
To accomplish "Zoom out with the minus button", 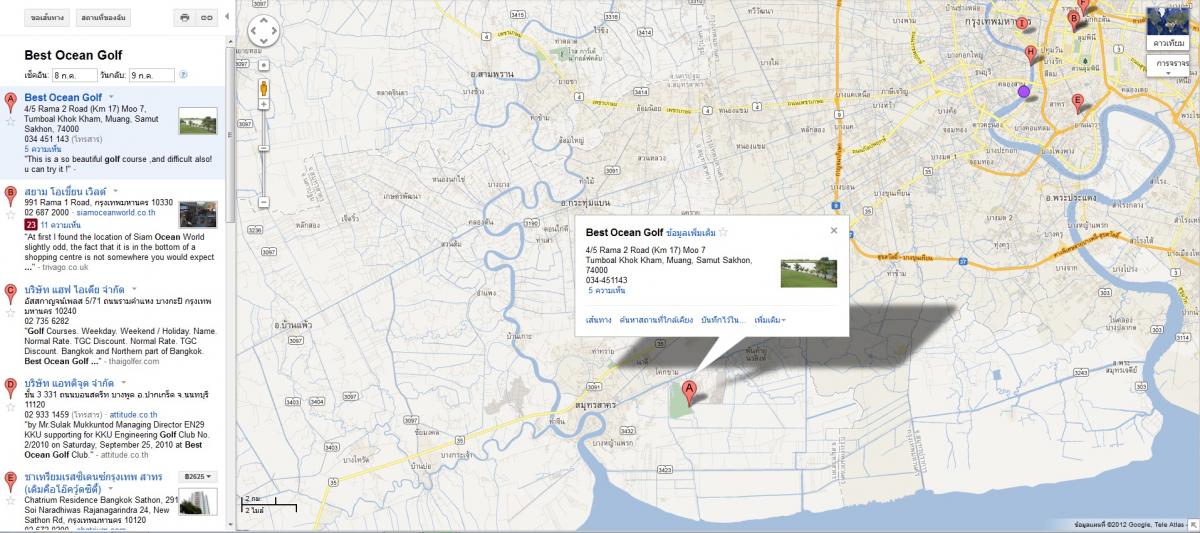I will 264,202.
